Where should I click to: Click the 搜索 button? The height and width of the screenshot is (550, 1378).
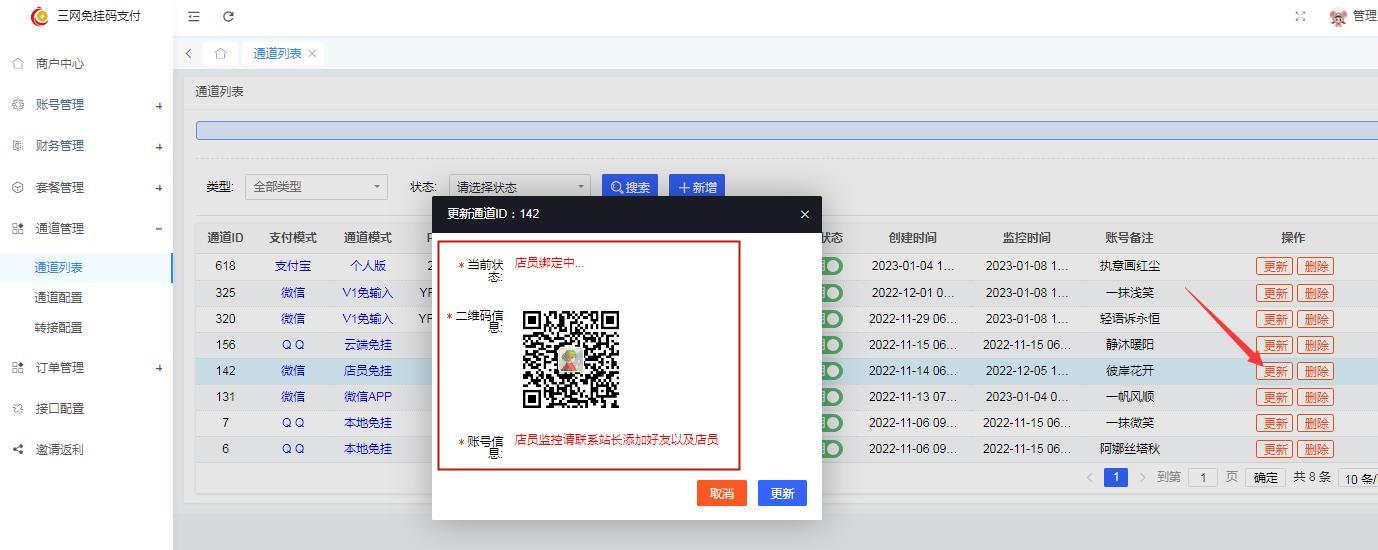(x=630, y=187)
